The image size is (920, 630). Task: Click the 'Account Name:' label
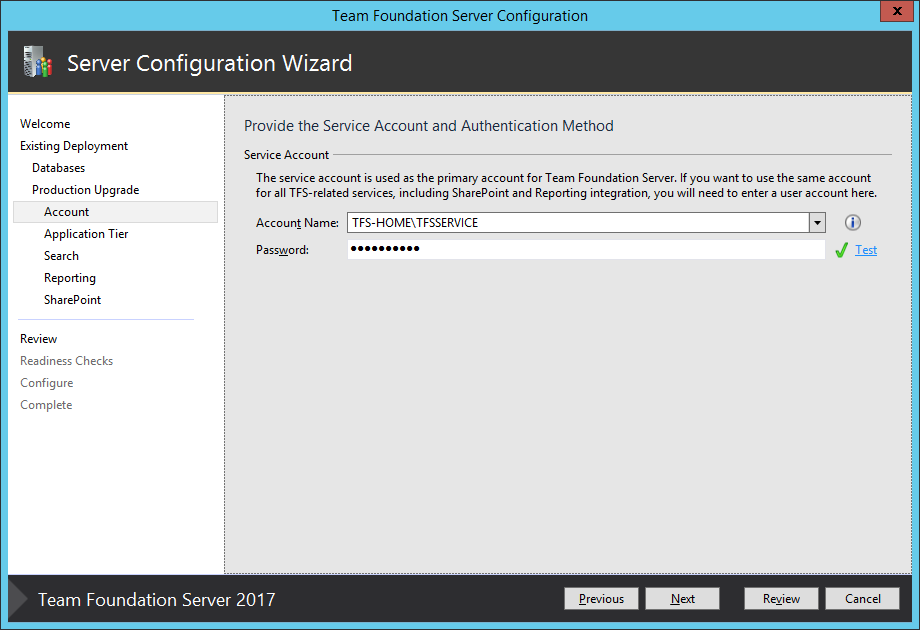pos(297,223)
